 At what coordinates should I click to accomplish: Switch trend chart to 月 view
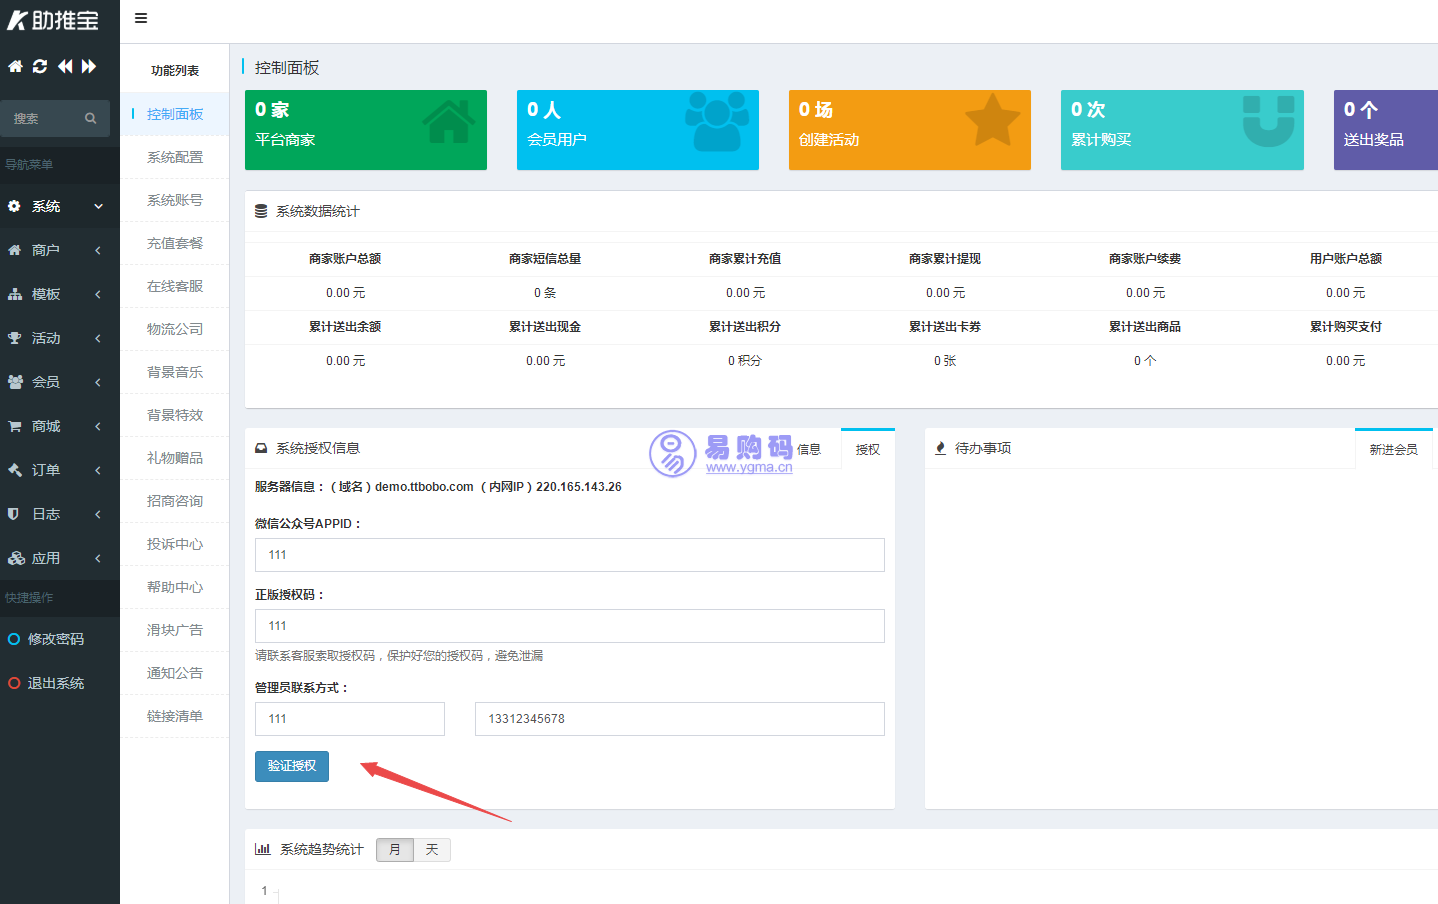coord(395,849)
